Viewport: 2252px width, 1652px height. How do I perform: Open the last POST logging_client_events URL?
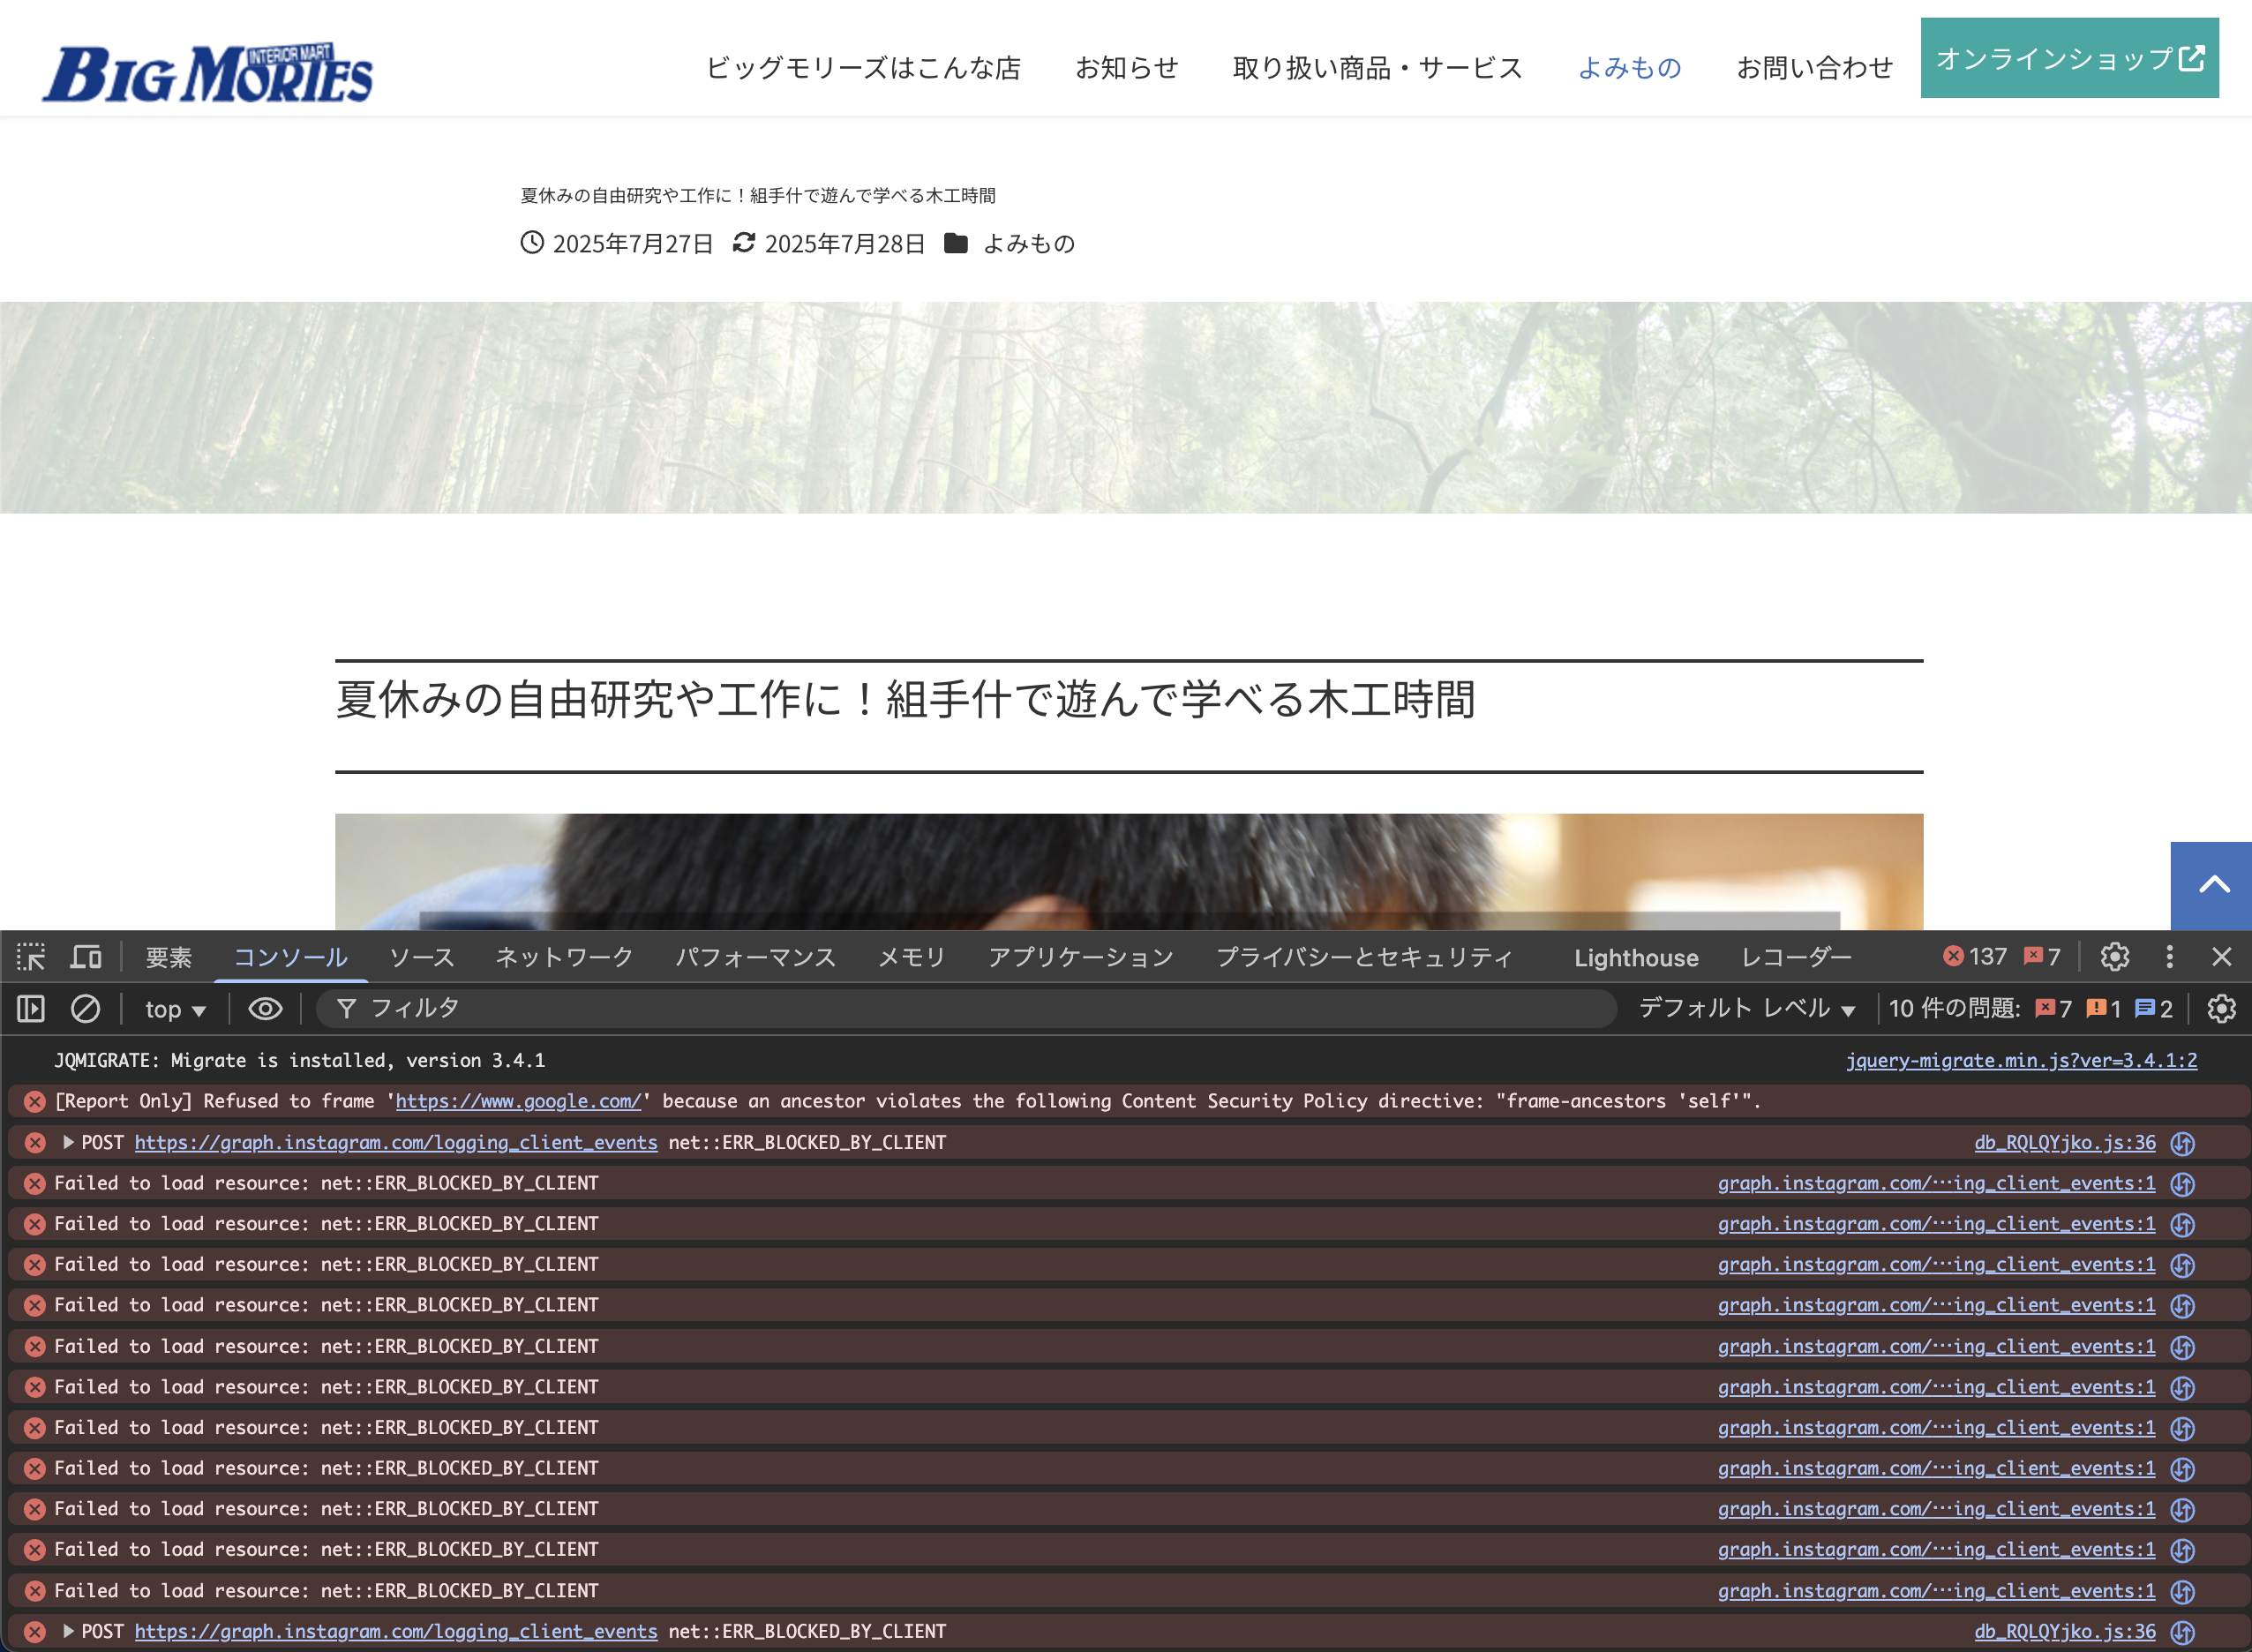[x=396, y=1631]
